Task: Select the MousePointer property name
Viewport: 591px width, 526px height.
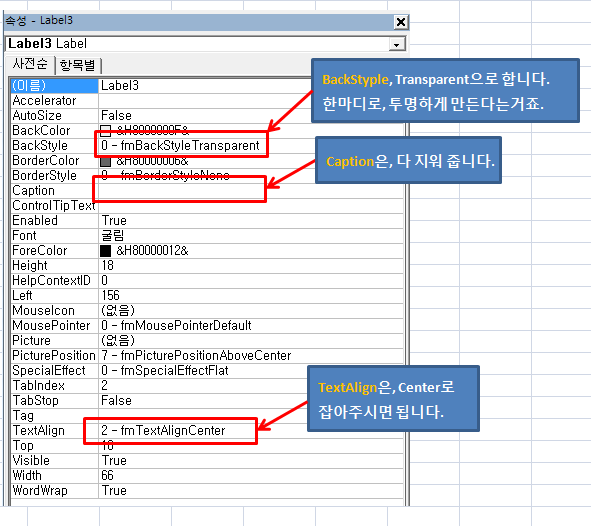Action: tap(51, 326)
